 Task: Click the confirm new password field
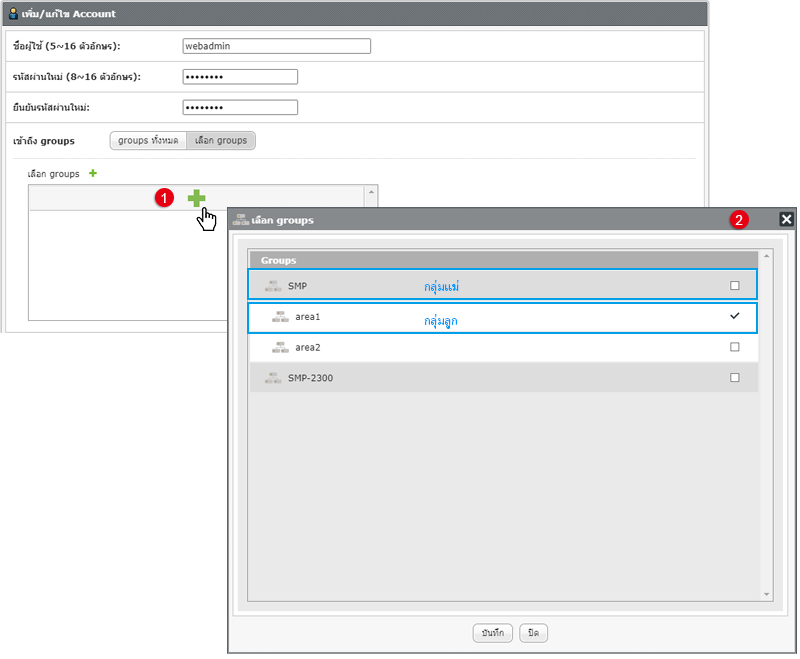(240, 107)
